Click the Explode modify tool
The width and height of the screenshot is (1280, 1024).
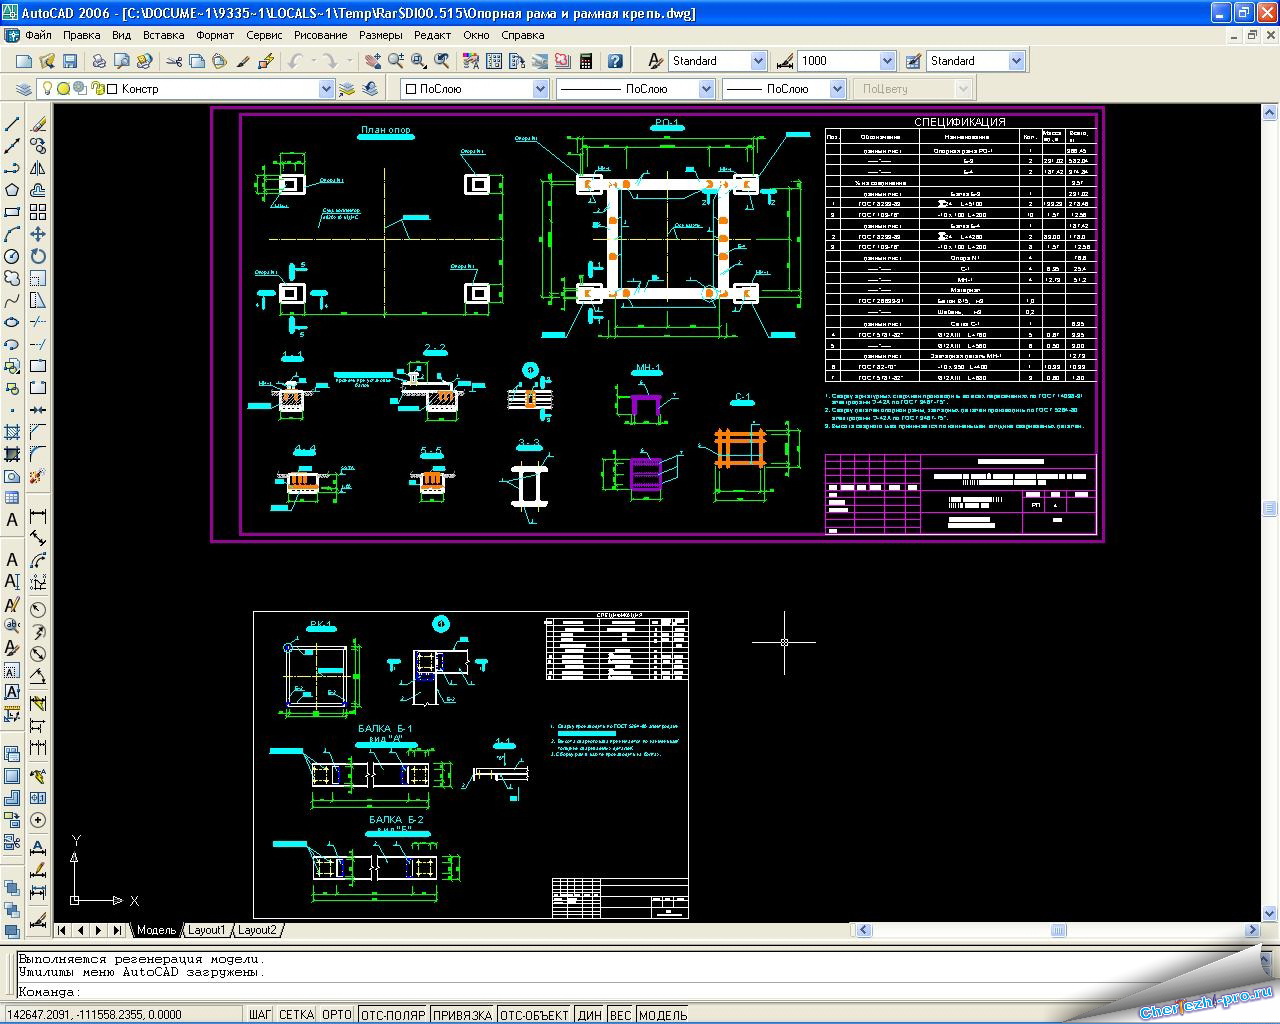point(38,476)
